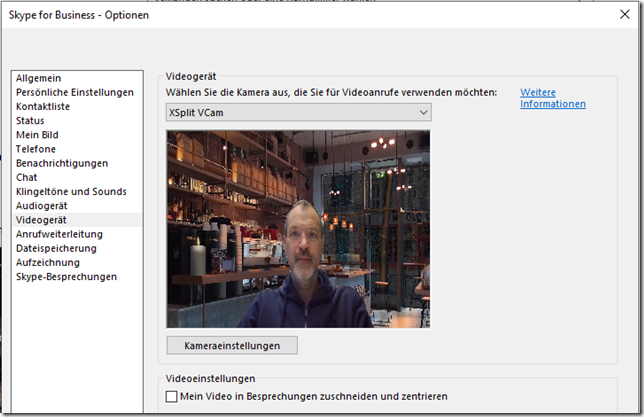The image size is (644, 417).
Task: Close the Skype for Business options dialog
Action: [625, 14]
